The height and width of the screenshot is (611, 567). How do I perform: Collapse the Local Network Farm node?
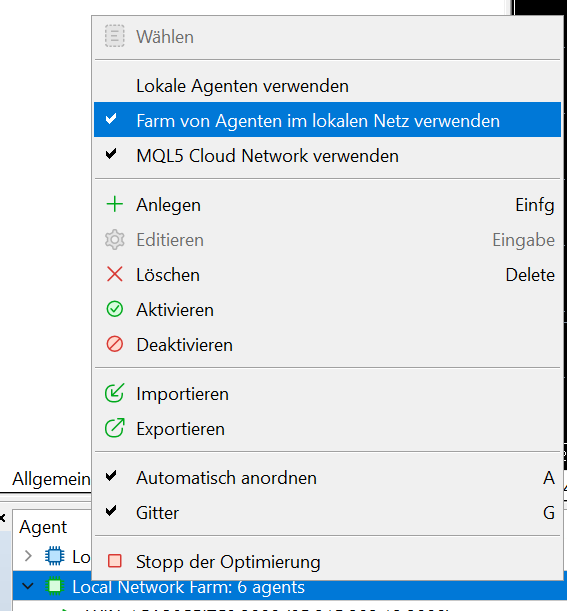coord(28,586)
